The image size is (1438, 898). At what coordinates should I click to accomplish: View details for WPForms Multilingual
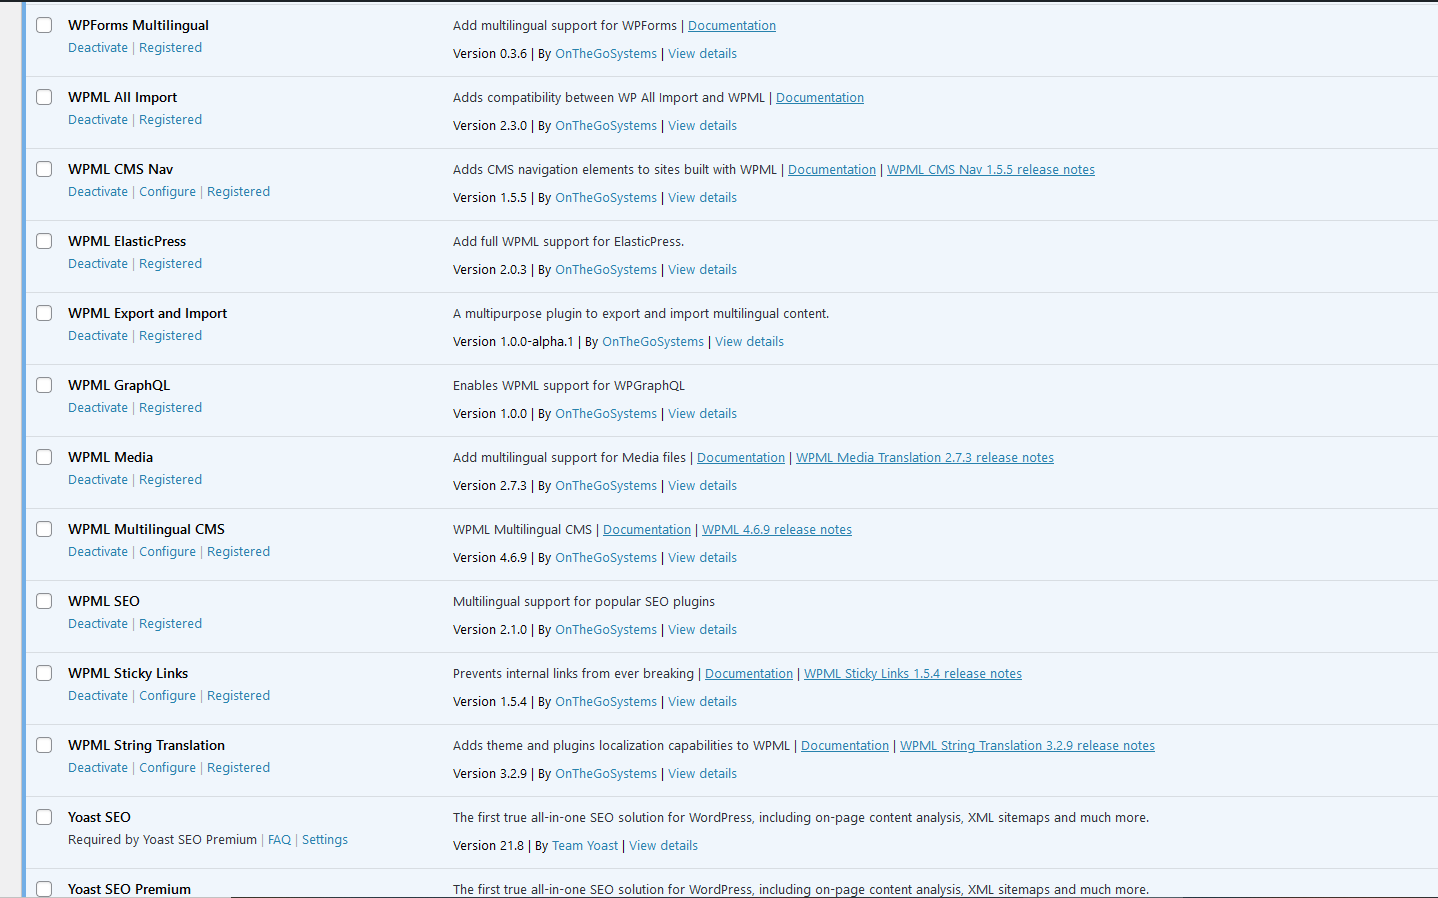[702, 54]
